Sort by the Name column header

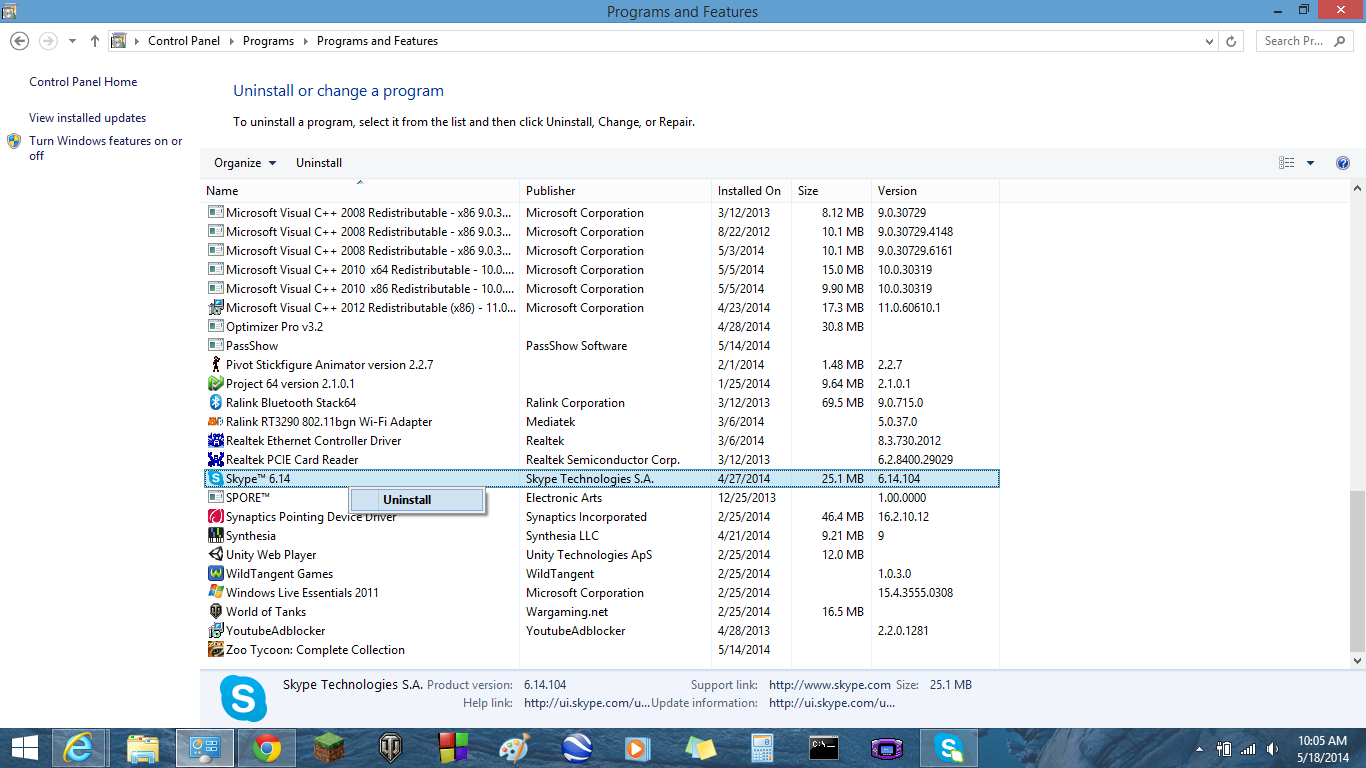(359, 191)
